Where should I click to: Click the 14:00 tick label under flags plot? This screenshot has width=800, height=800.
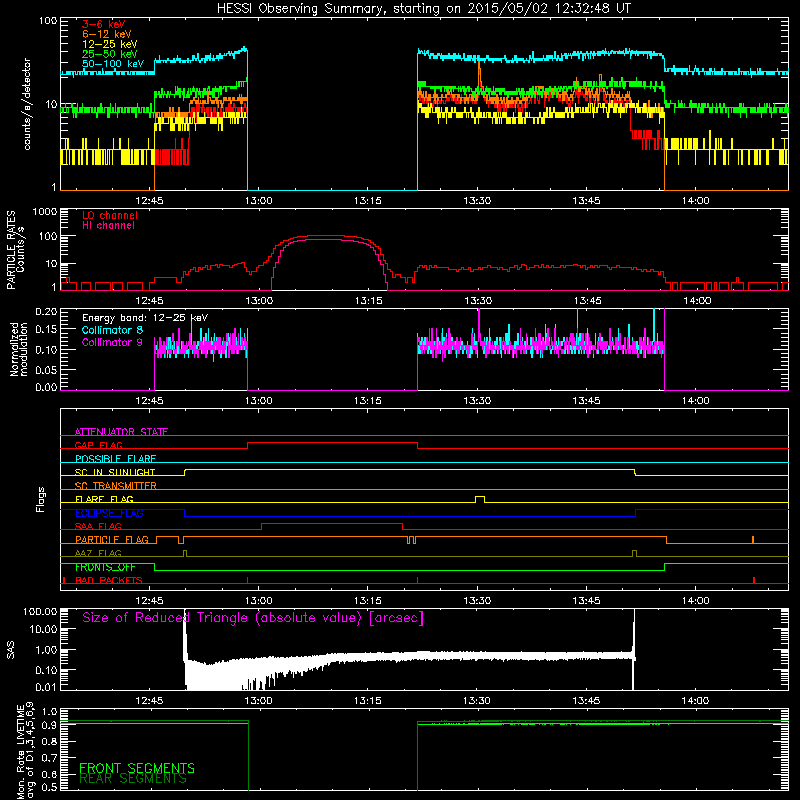point(695,601)
